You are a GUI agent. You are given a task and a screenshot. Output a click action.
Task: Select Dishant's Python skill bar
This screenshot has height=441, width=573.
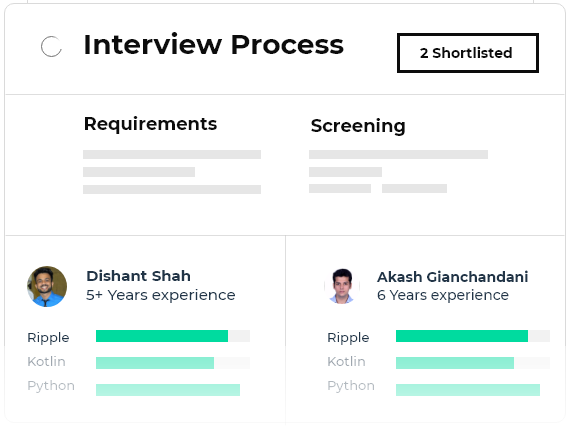point(168,390)
